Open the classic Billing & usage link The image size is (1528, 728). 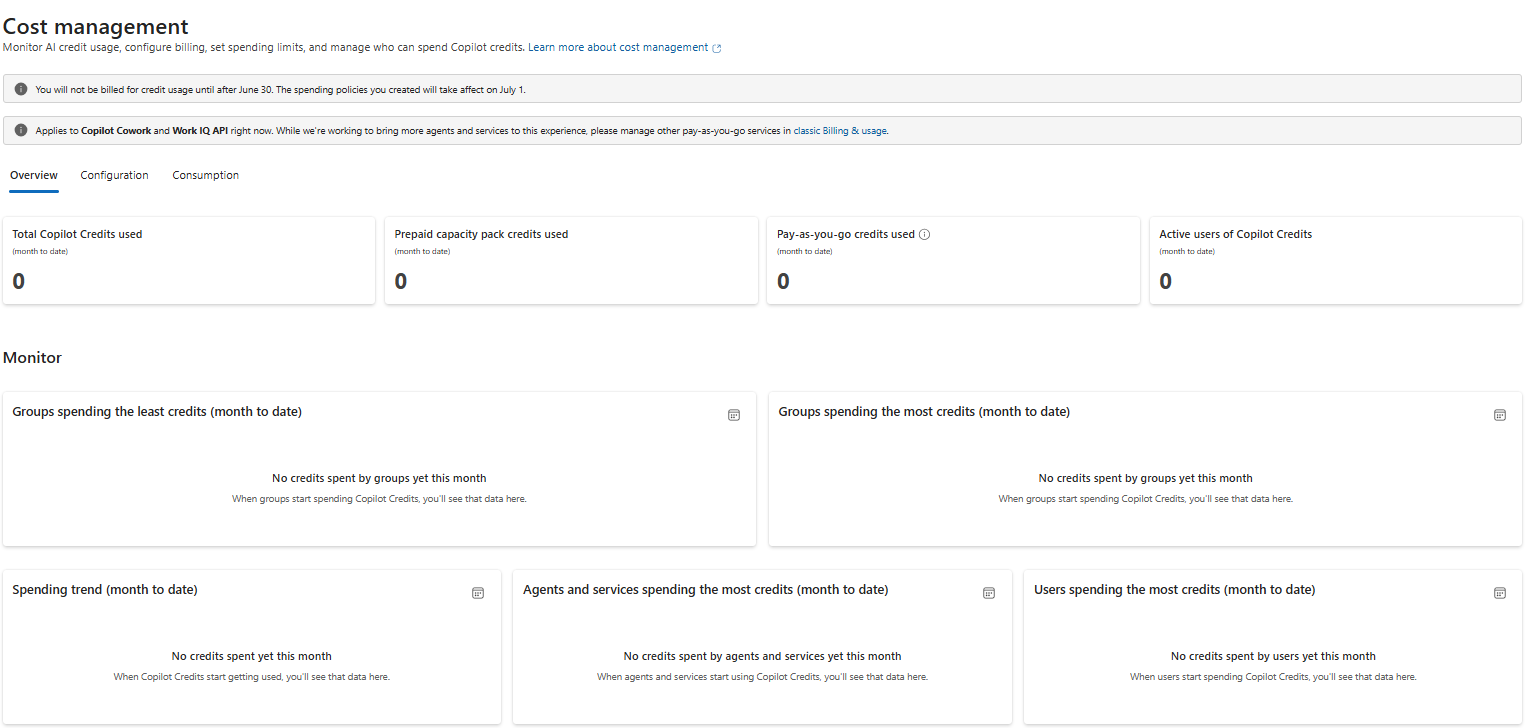(x=840, y=130)
